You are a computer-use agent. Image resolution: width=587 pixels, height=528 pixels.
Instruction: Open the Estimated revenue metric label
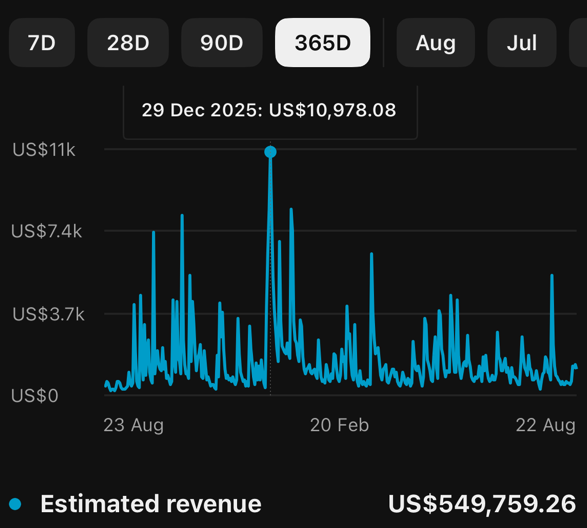[151, 504]
